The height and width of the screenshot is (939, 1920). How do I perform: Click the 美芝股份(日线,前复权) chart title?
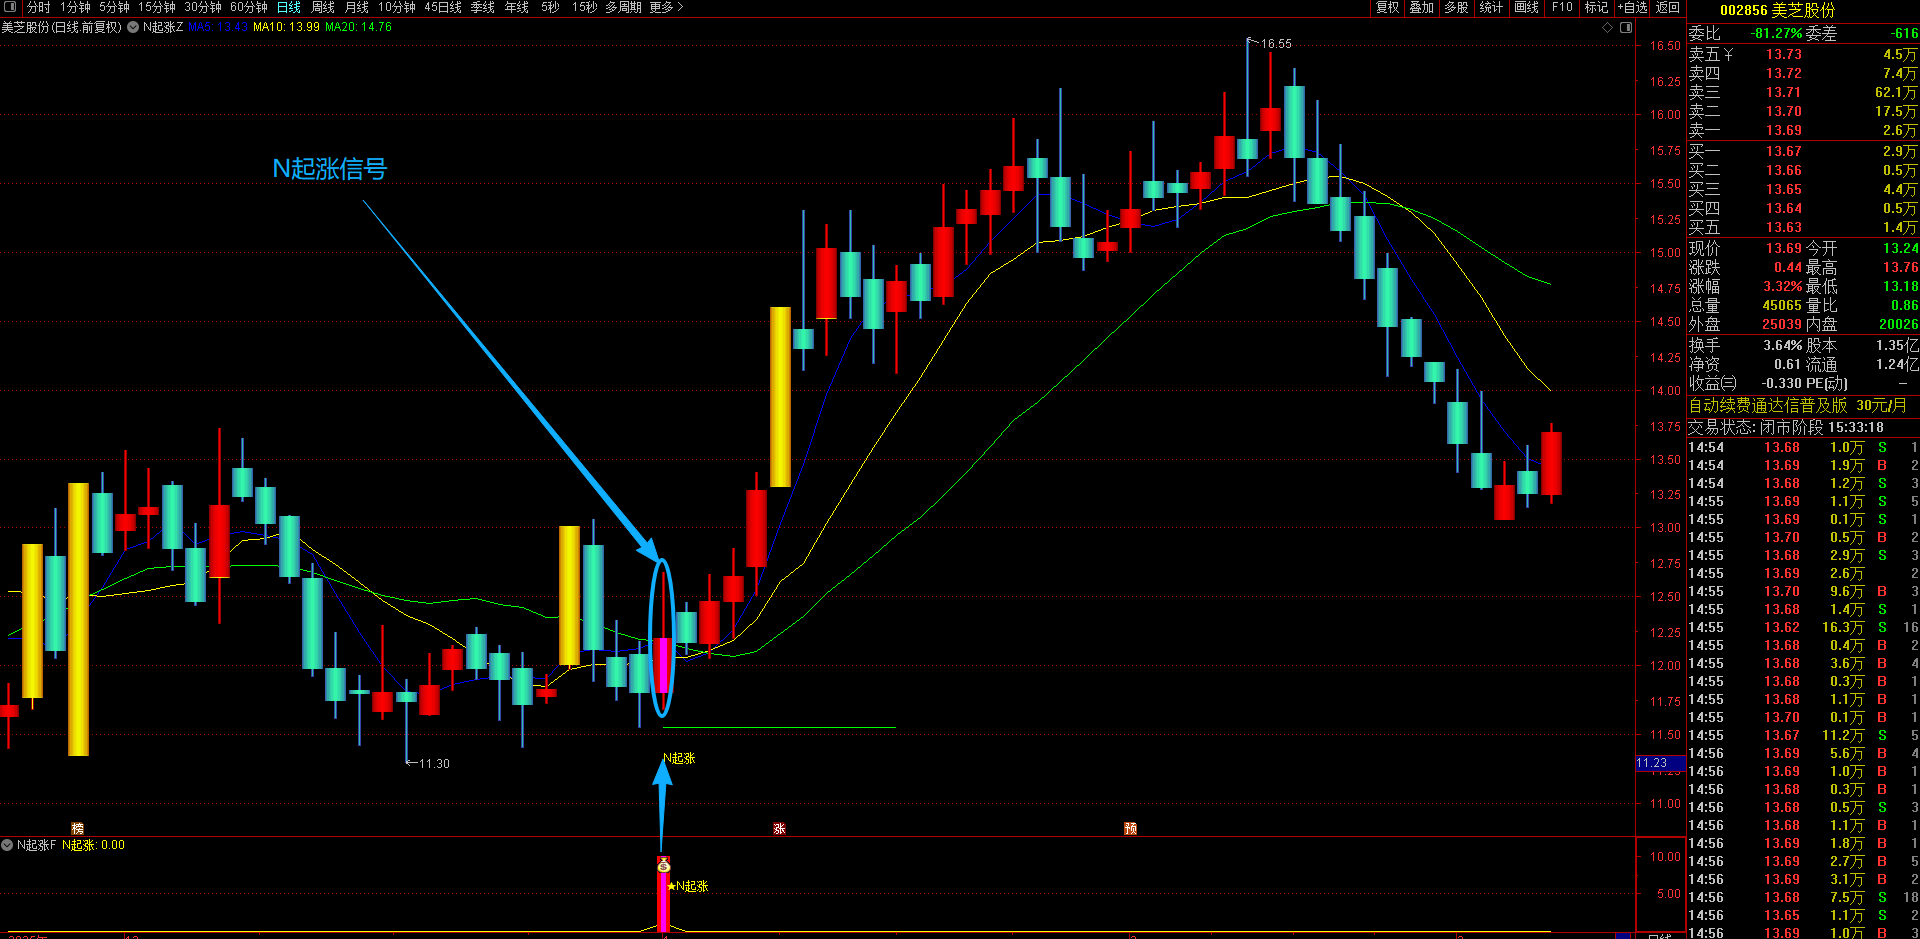62,27
